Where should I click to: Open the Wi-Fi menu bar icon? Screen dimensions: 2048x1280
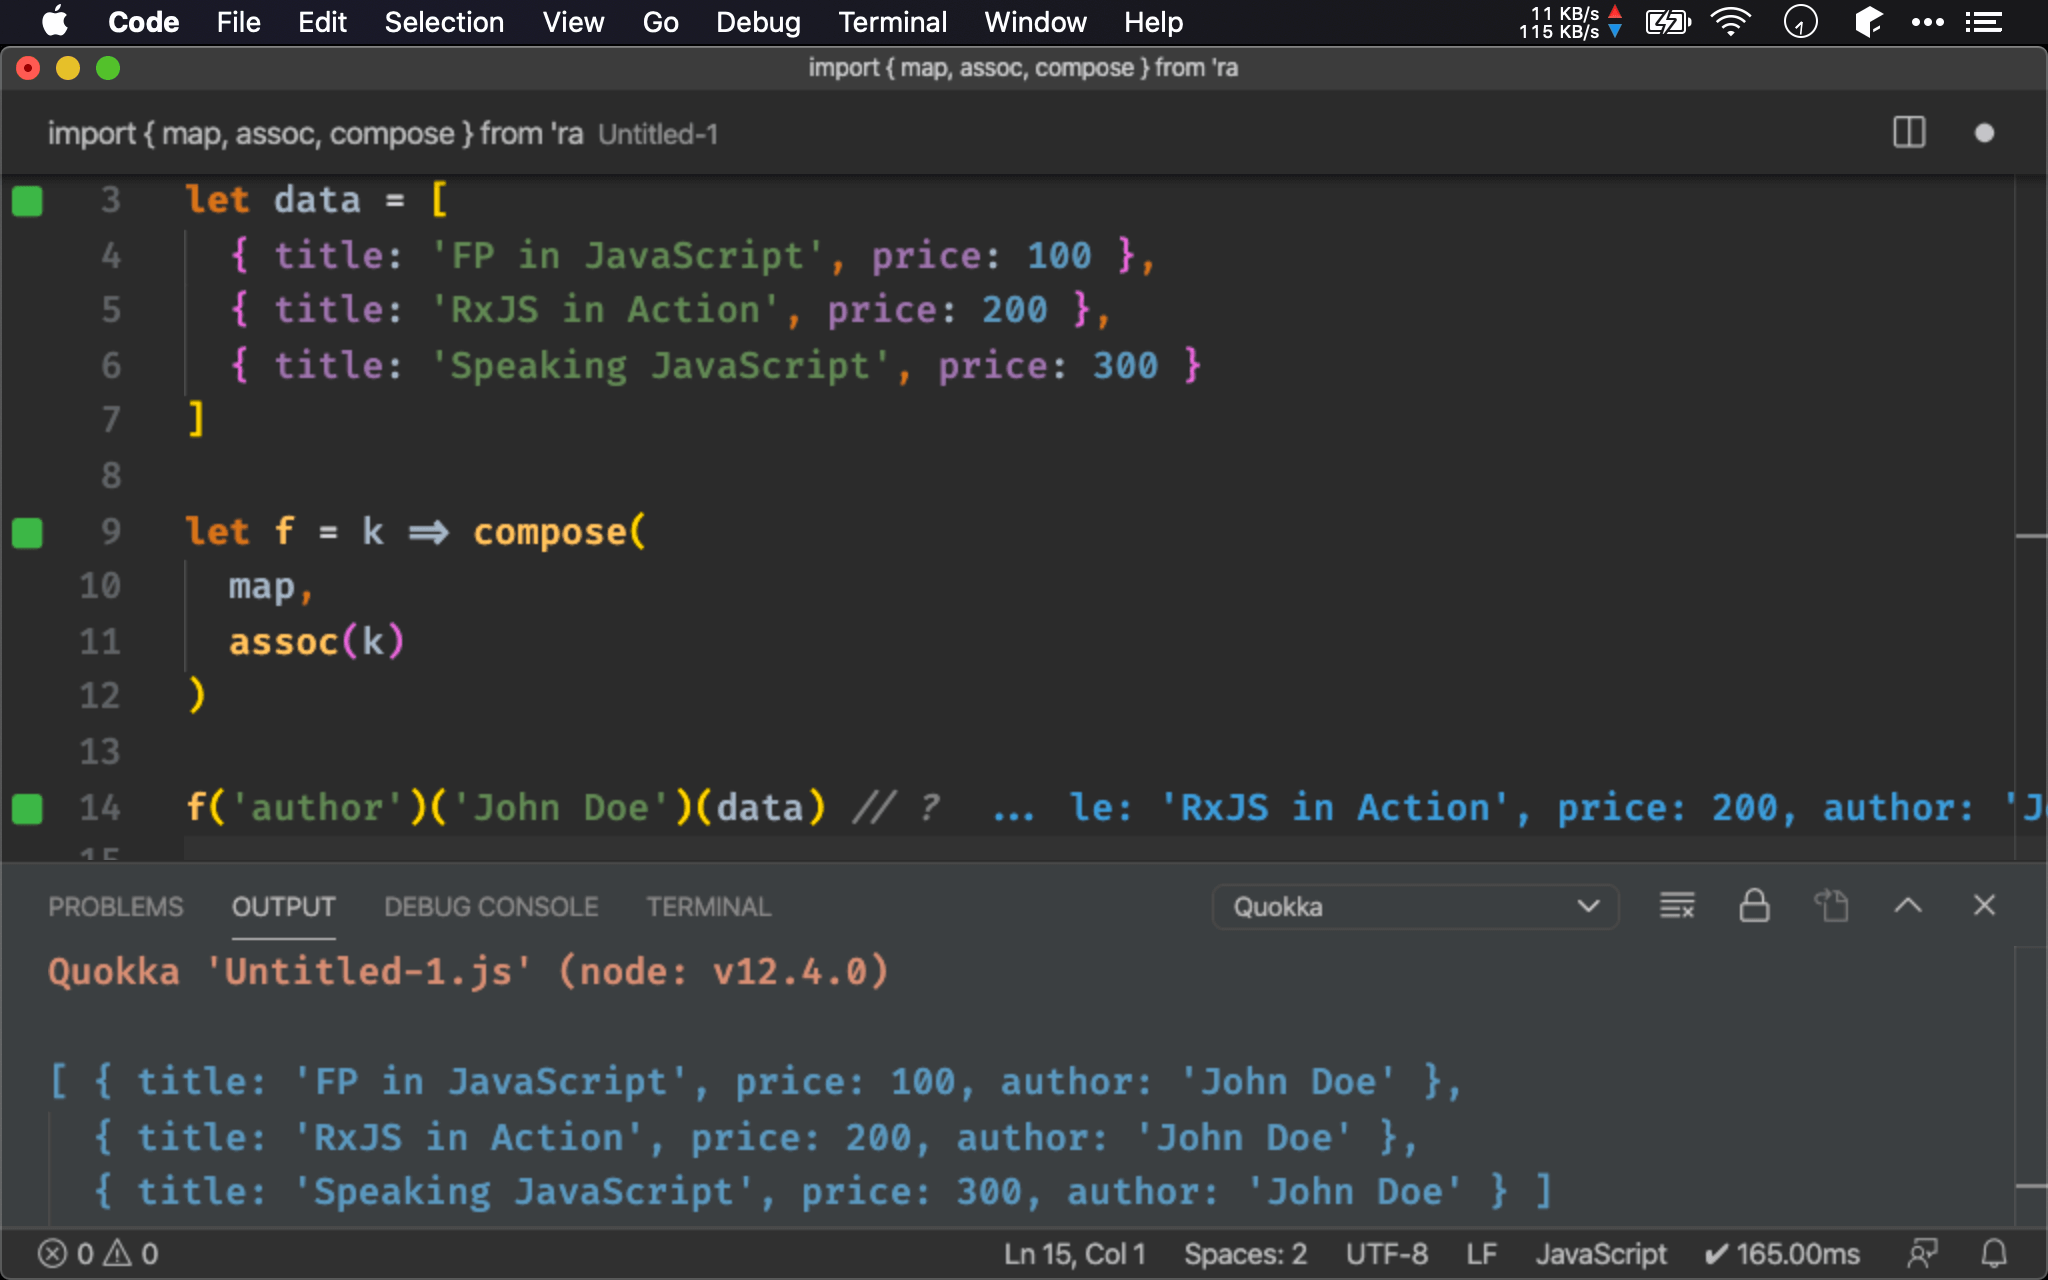coord(1731,22)
